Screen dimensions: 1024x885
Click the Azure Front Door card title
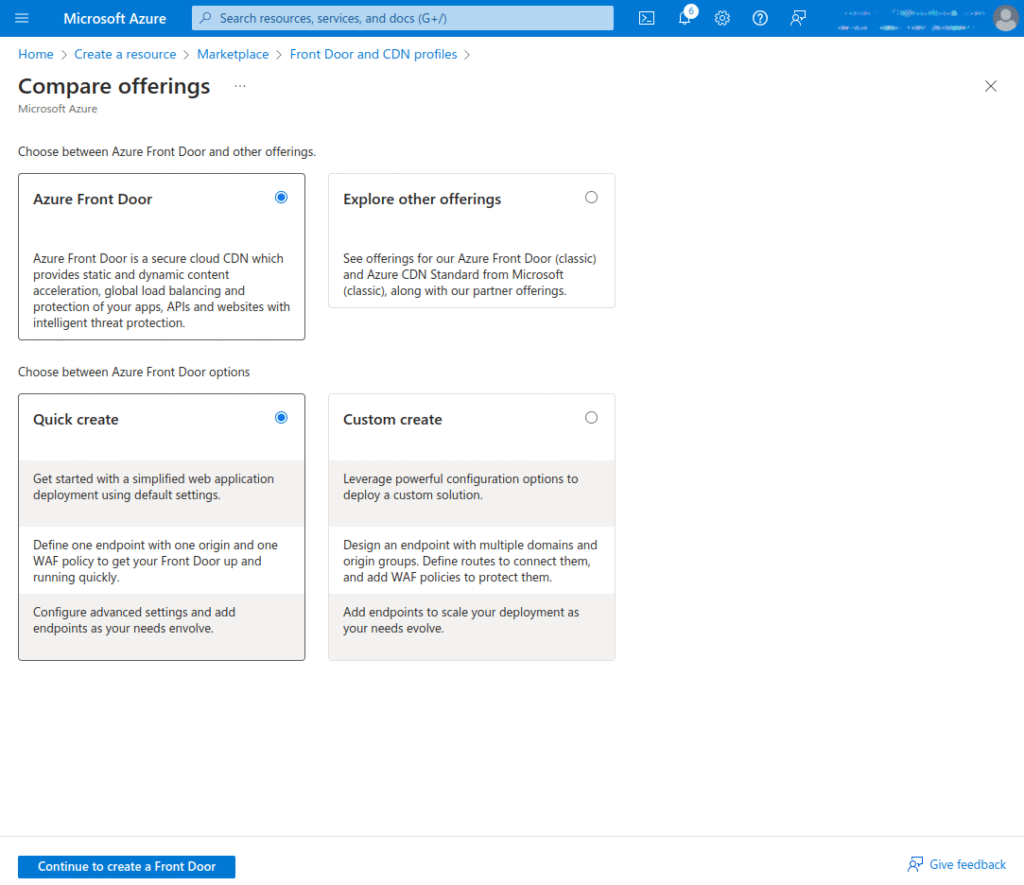click(x=93, y=199)
